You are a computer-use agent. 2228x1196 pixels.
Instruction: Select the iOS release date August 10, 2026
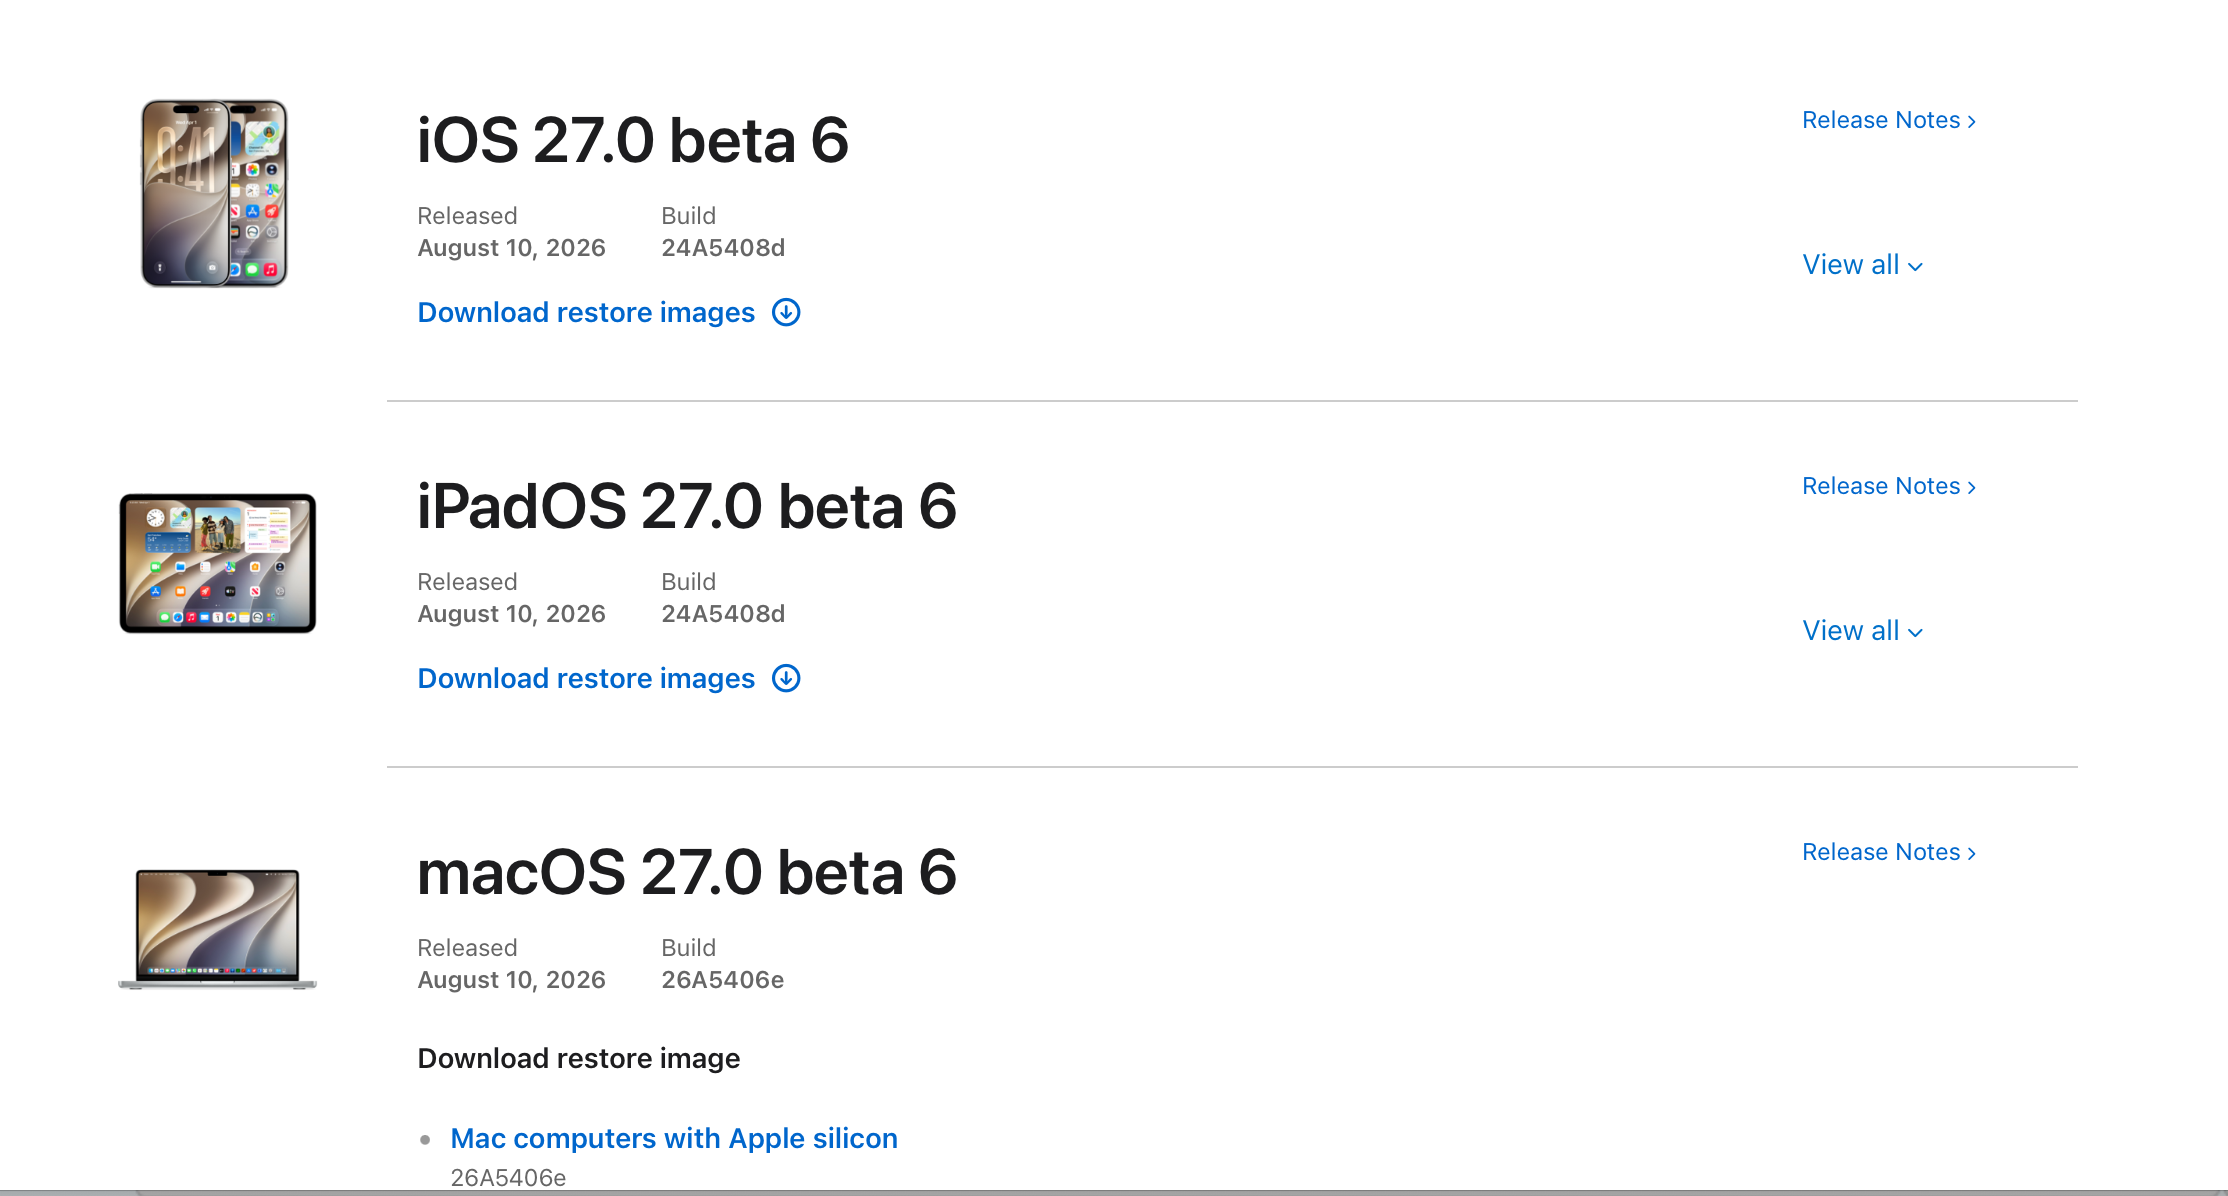coord(512,248)
